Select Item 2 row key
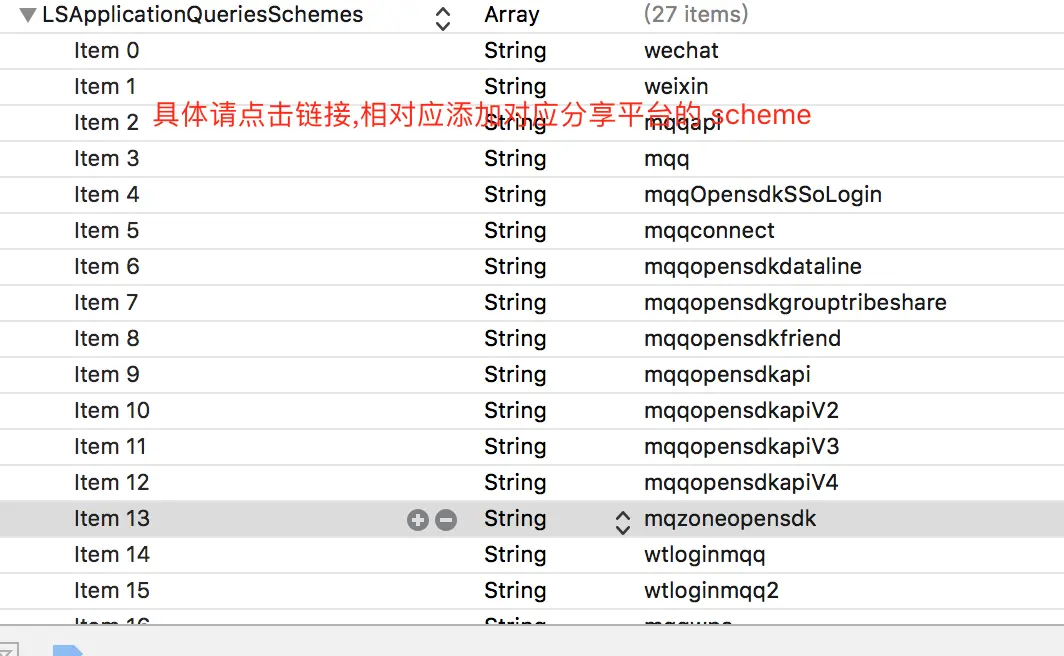The width and height of the screenshot is (1064, 656). (x=107, y=122)
